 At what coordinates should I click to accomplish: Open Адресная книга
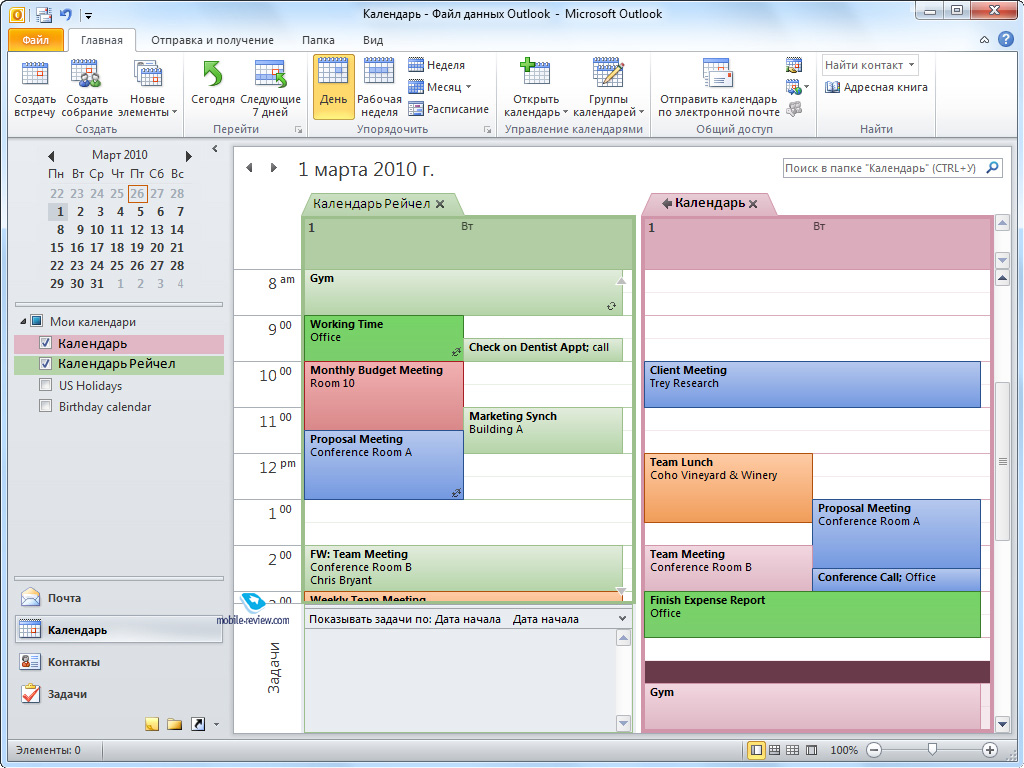point(876,87)
